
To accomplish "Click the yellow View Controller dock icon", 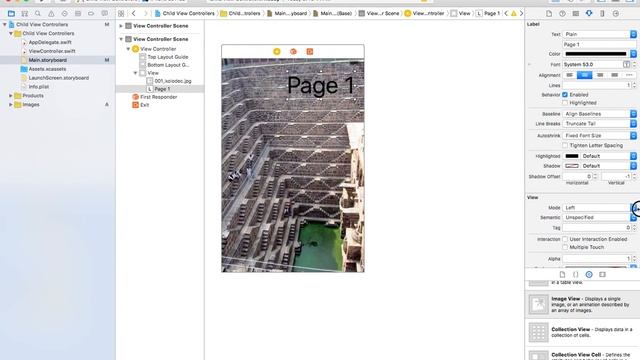I will (277, 51).
